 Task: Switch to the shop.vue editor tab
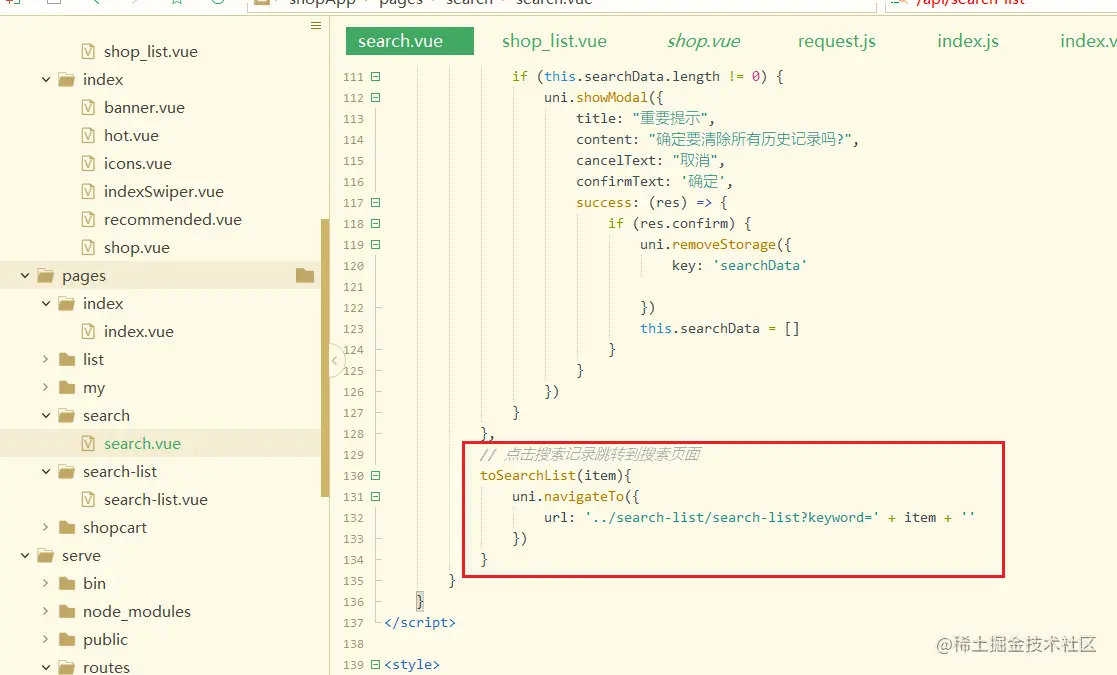[x=703, y=41]
